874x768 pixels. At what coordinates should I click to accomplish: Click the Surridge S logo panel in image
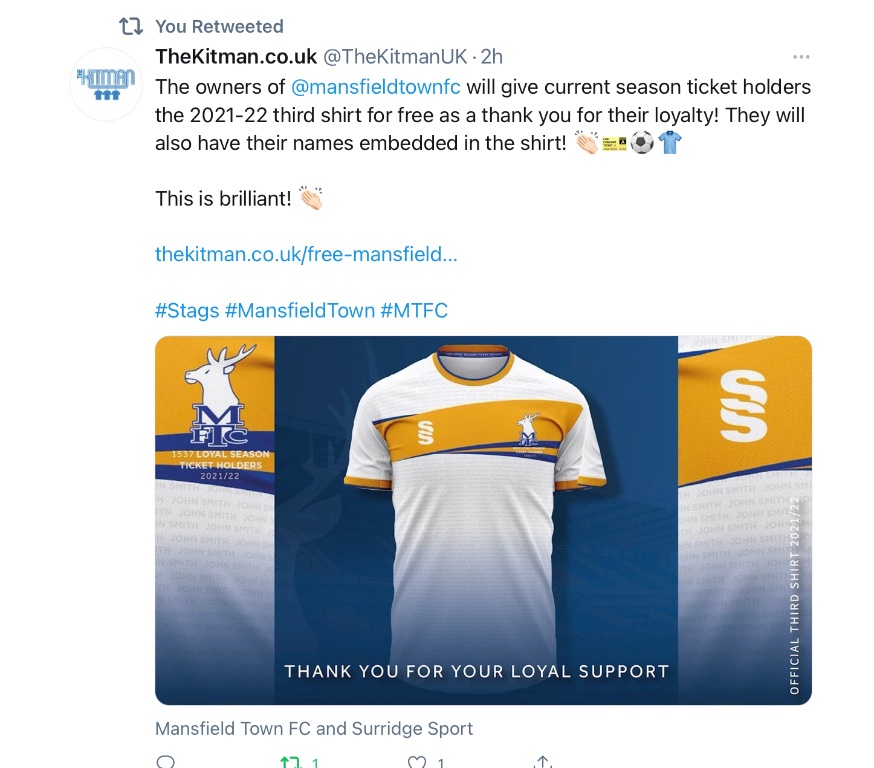point(744,406)
